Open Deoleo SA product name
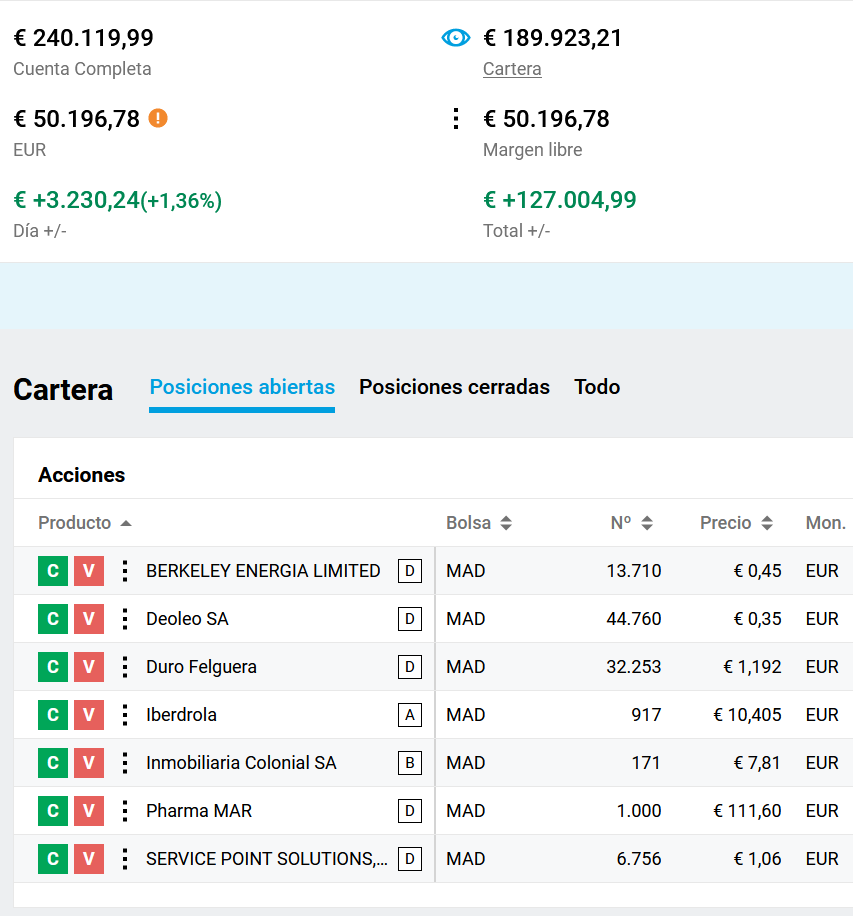Viewport: 853px width, 916px height. click(x=187, y=619)
